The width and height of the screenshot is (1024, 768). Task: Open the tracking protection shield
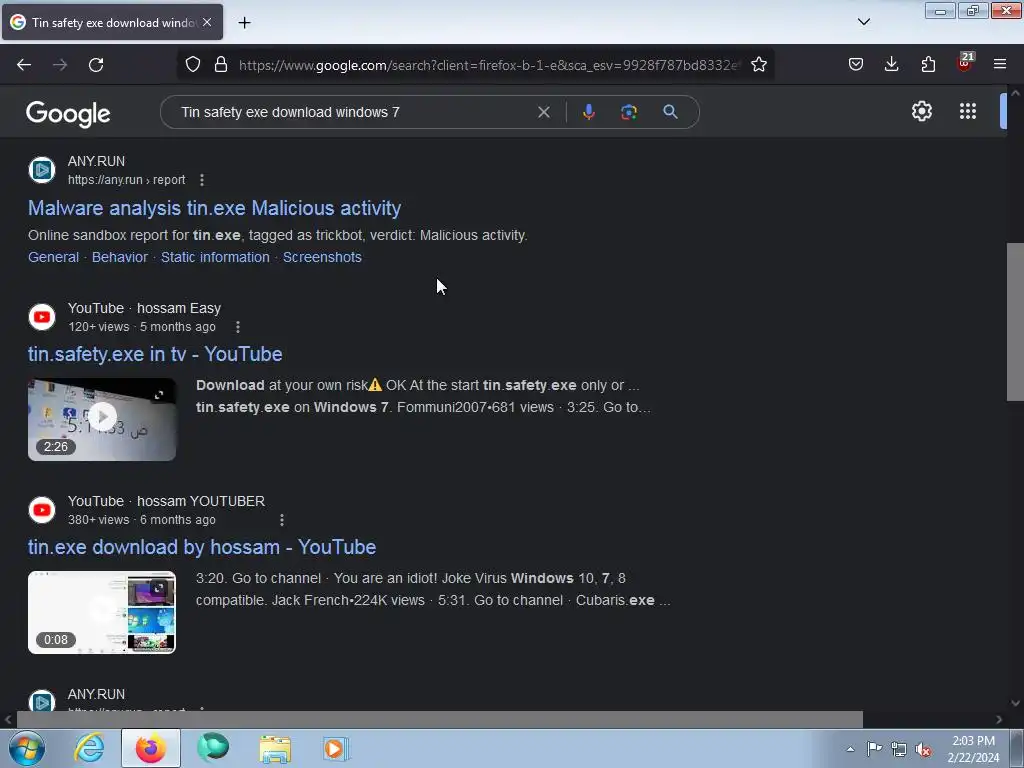click(x=193, y=65)
